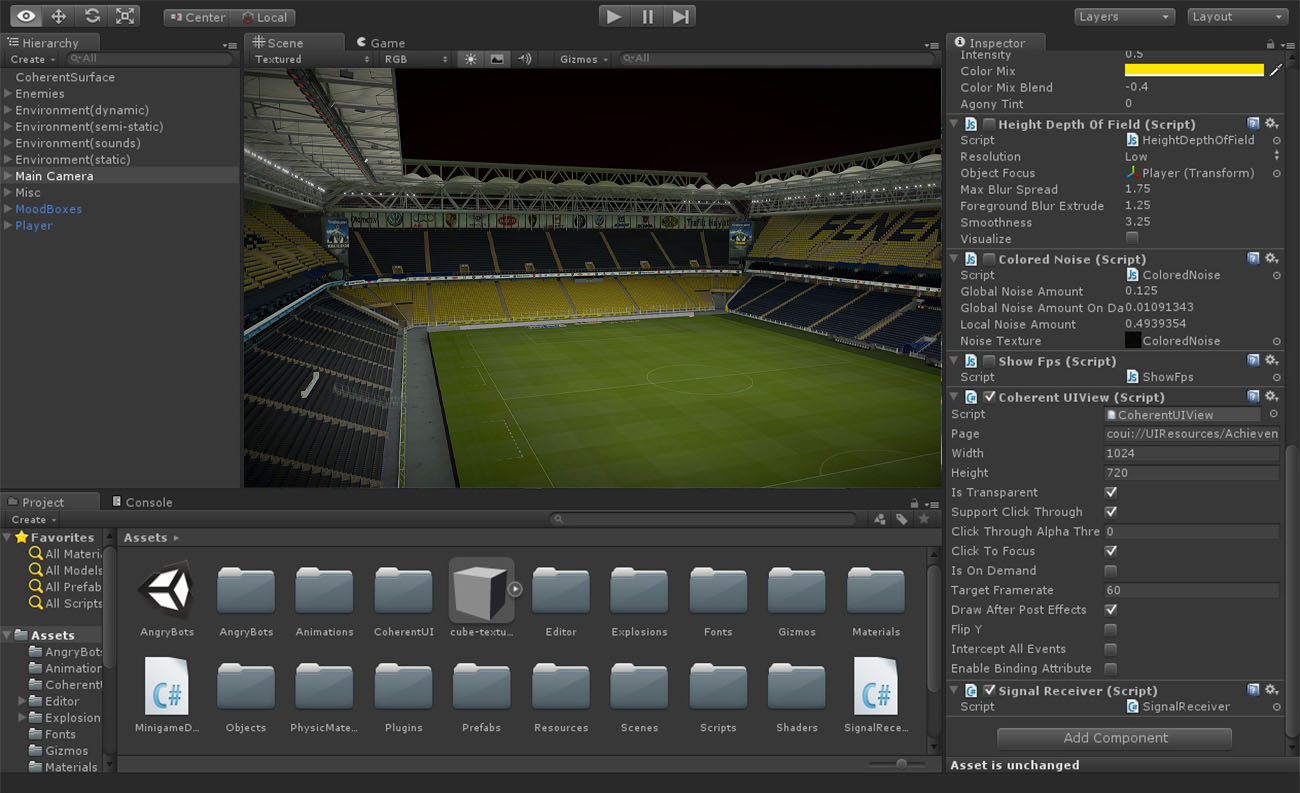Click the Add Component button
The image size is (1300, 793).
point(1114,738)
